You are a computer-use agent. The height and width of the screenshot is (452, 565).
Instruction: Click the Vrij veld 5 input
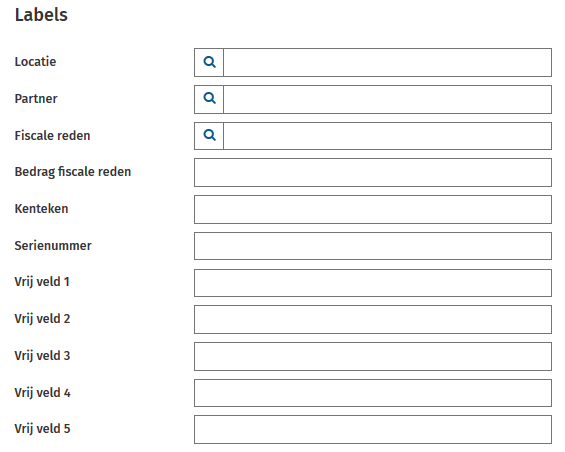click(x=373, y=429)
